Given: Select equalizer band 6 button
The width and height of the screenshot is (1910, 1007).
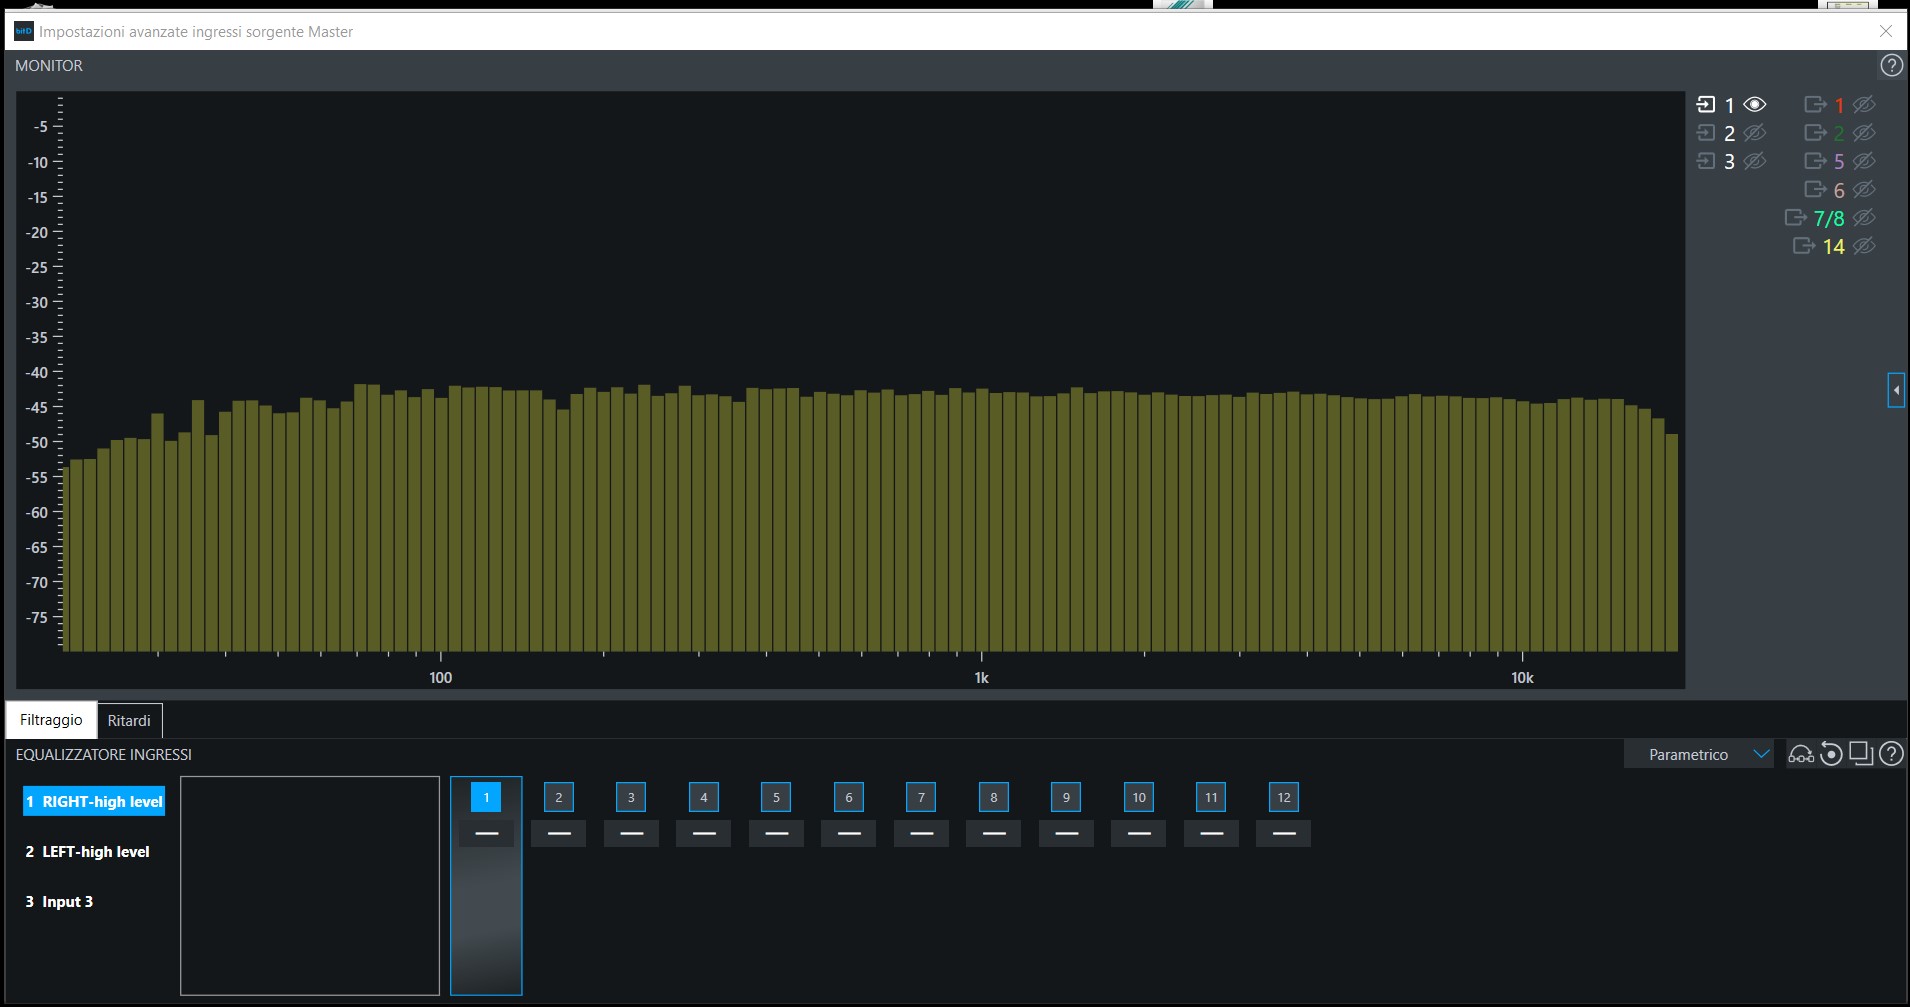Looking at the screenshot, I should point(849,797).
